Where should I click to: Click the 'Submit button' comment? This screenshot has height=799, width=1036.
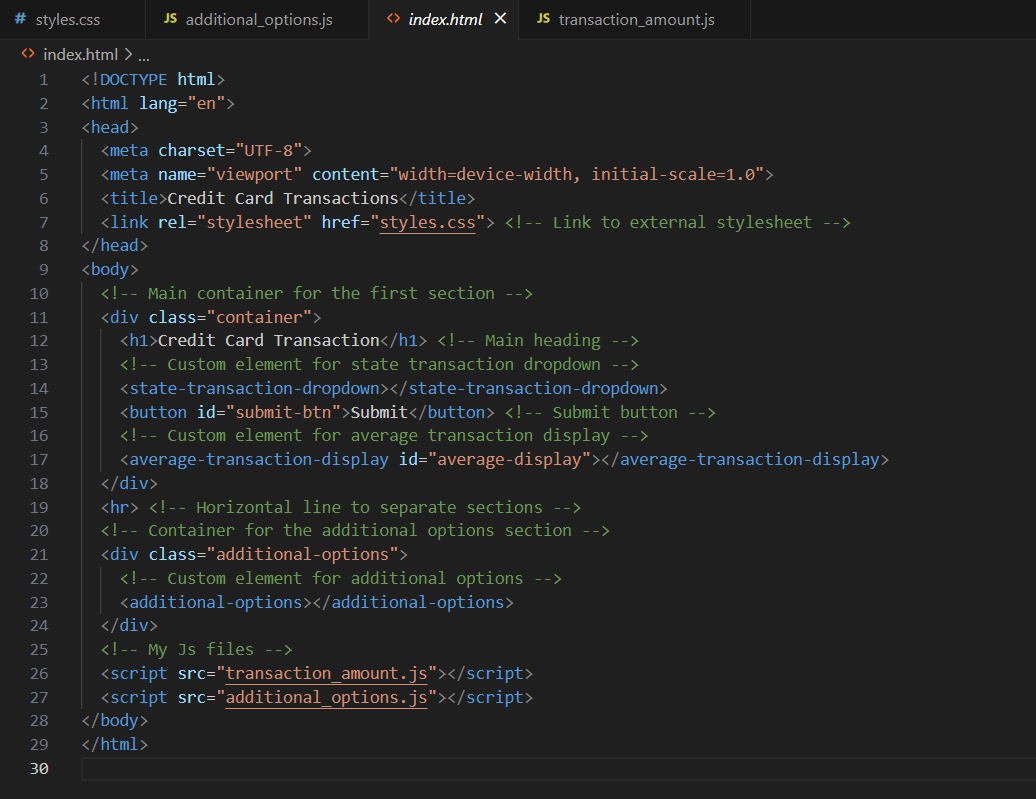[610, 412]
